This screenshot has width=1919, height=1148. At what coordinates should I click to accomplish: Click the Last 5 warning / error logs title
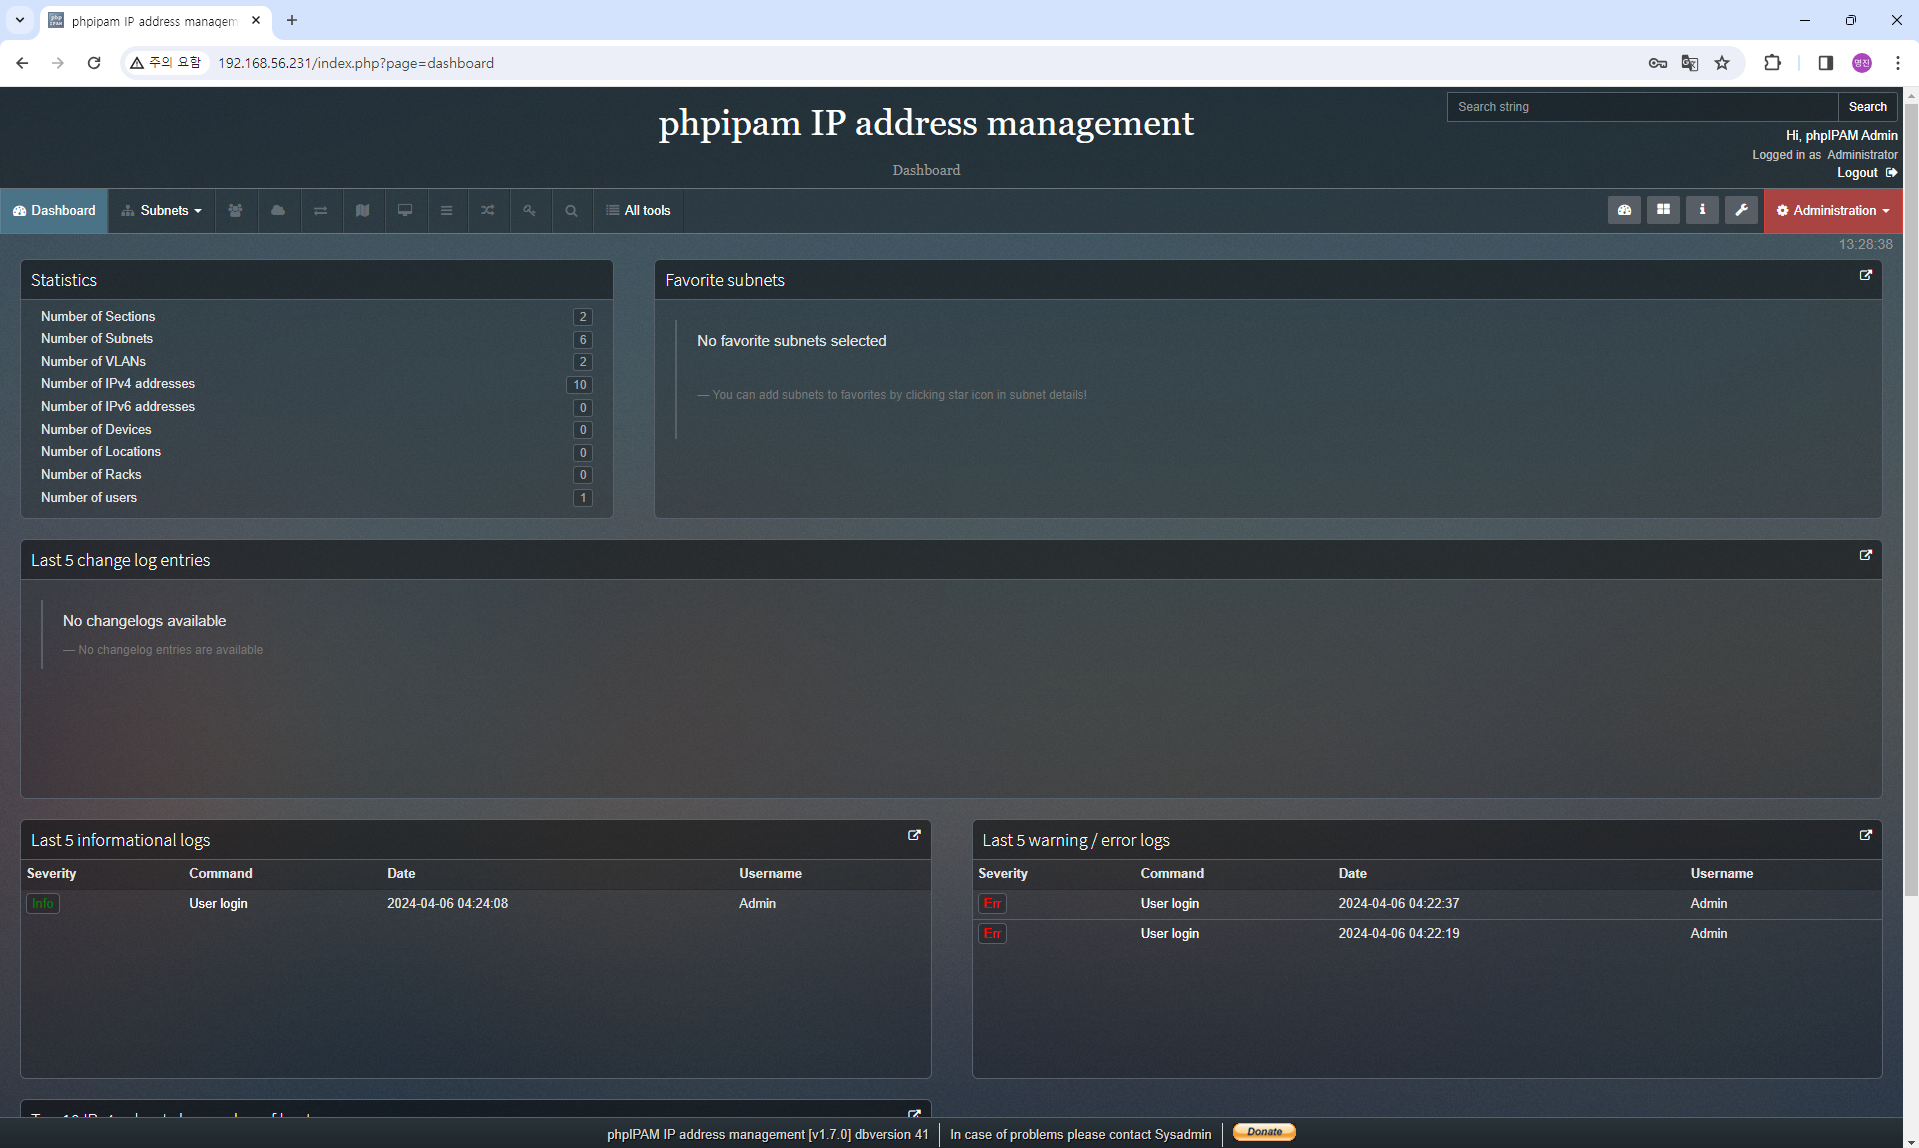click(1076, 840)
